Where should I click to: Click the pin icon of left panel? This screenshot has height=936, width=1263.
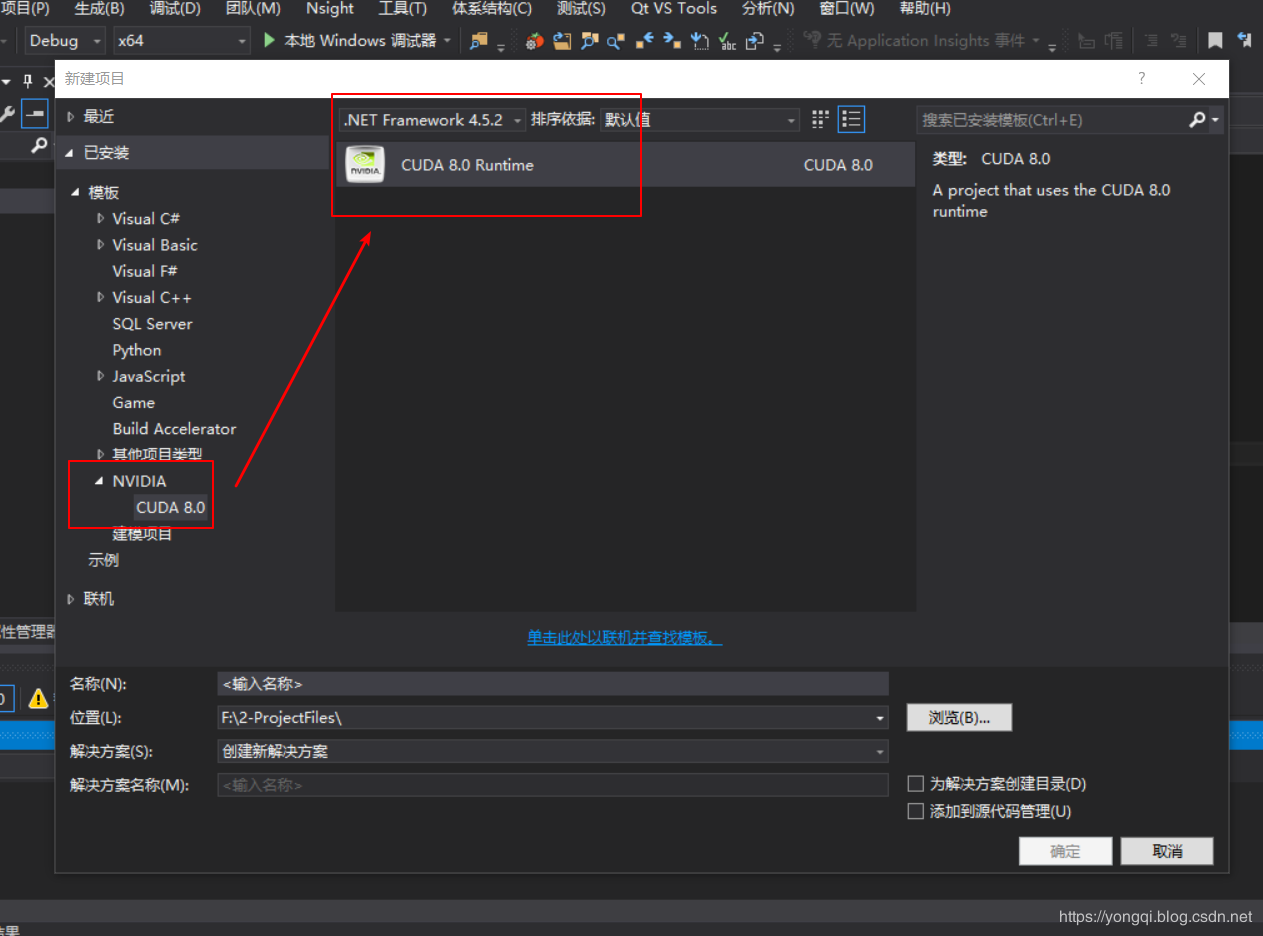click(28, 82)
